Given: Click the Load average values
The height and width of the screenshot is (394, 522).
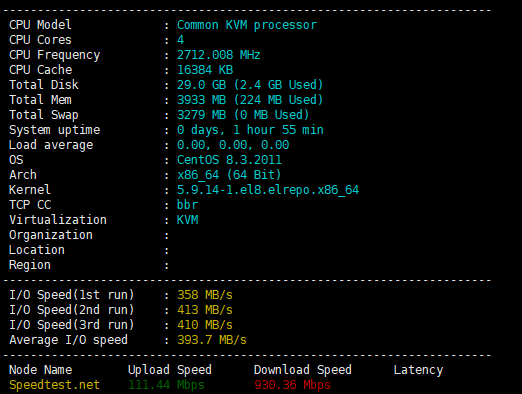Looking at the screenshot, I should point(233,145).
